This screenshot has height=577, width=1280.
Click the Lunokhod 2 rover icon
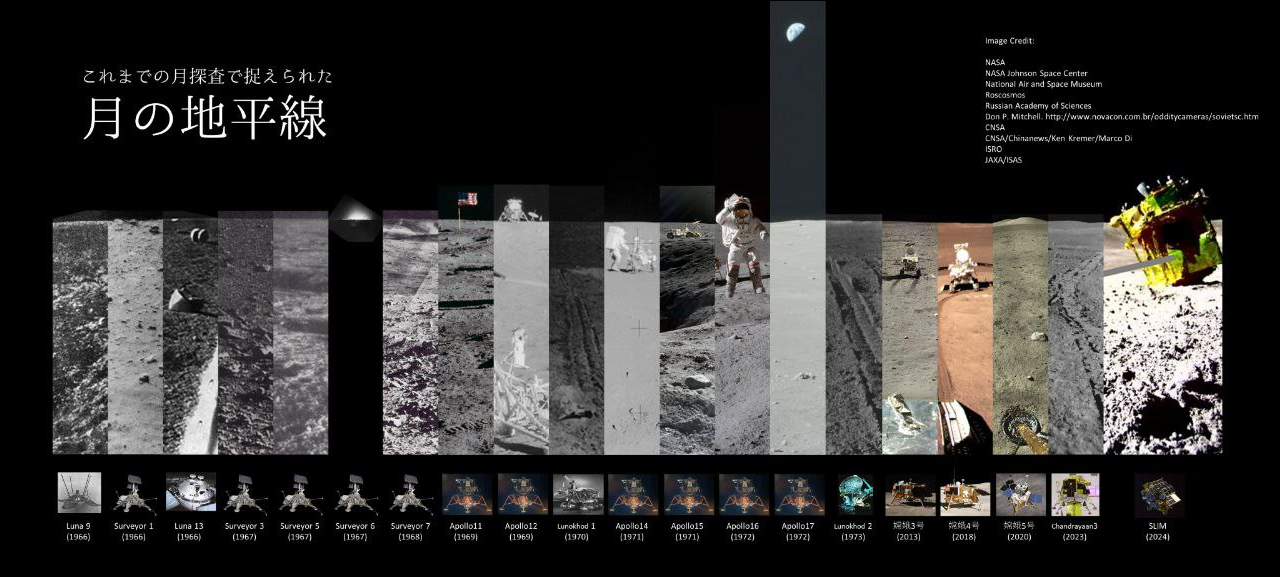pyautogui.click(x=854, y=494)
